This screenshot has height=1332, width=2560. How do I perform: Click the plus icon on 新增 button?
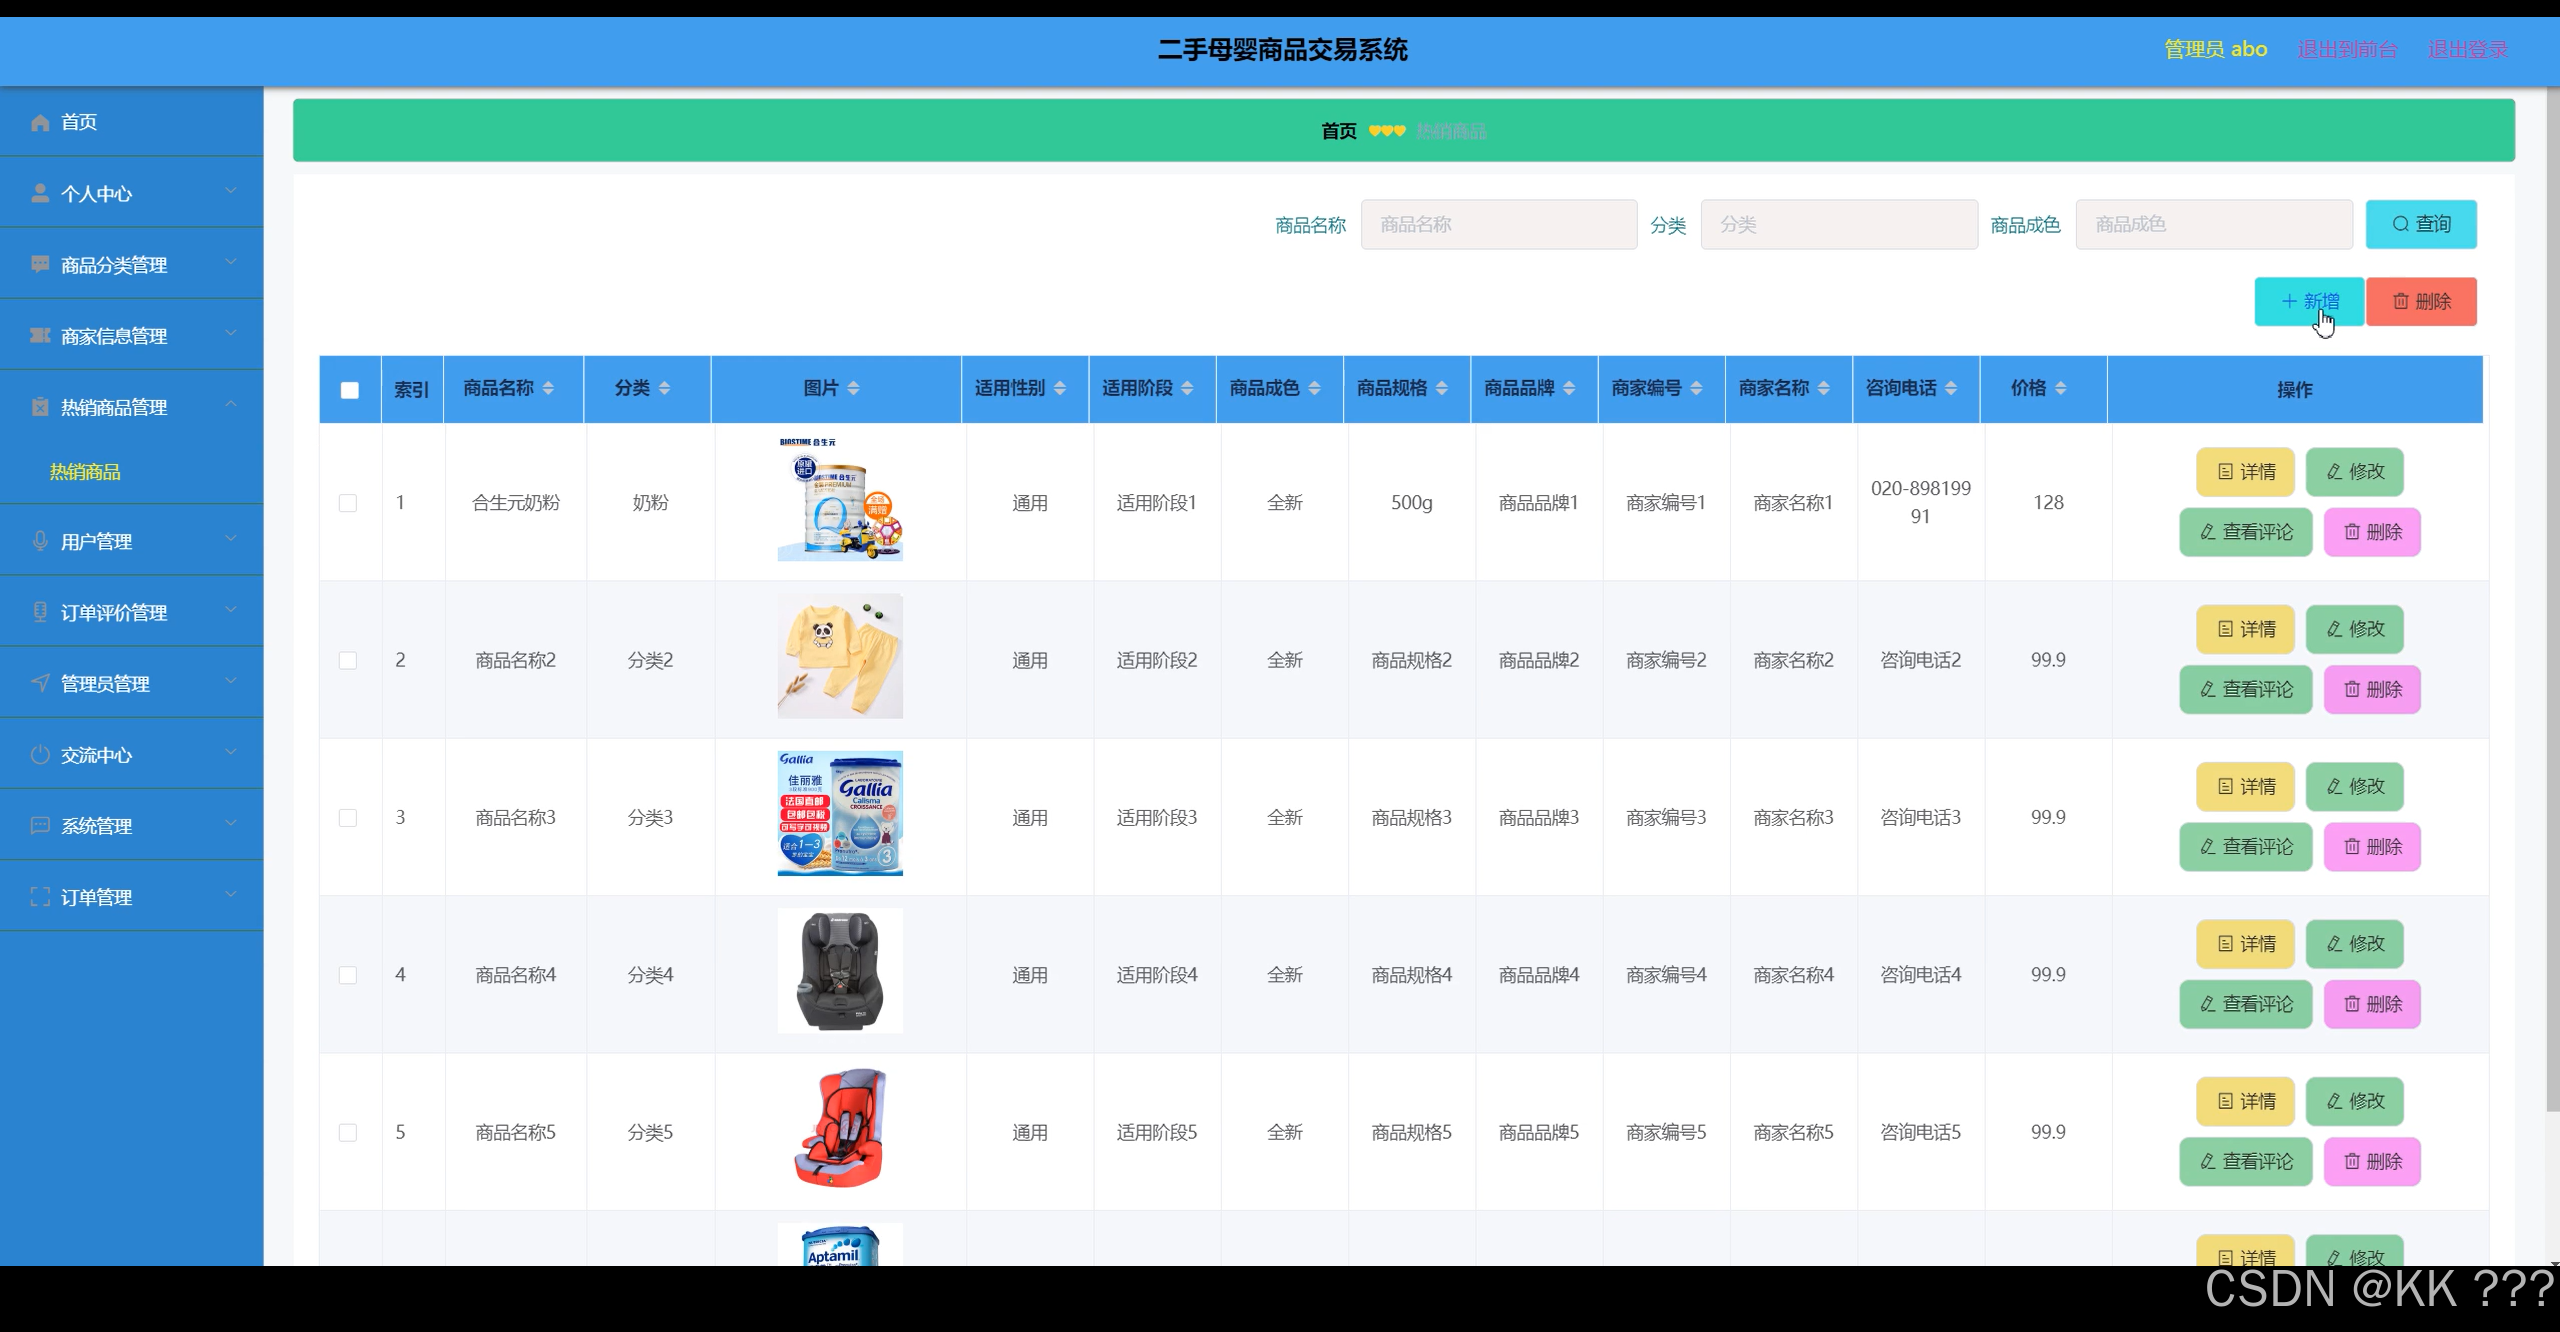click(x=2288, y=300)
